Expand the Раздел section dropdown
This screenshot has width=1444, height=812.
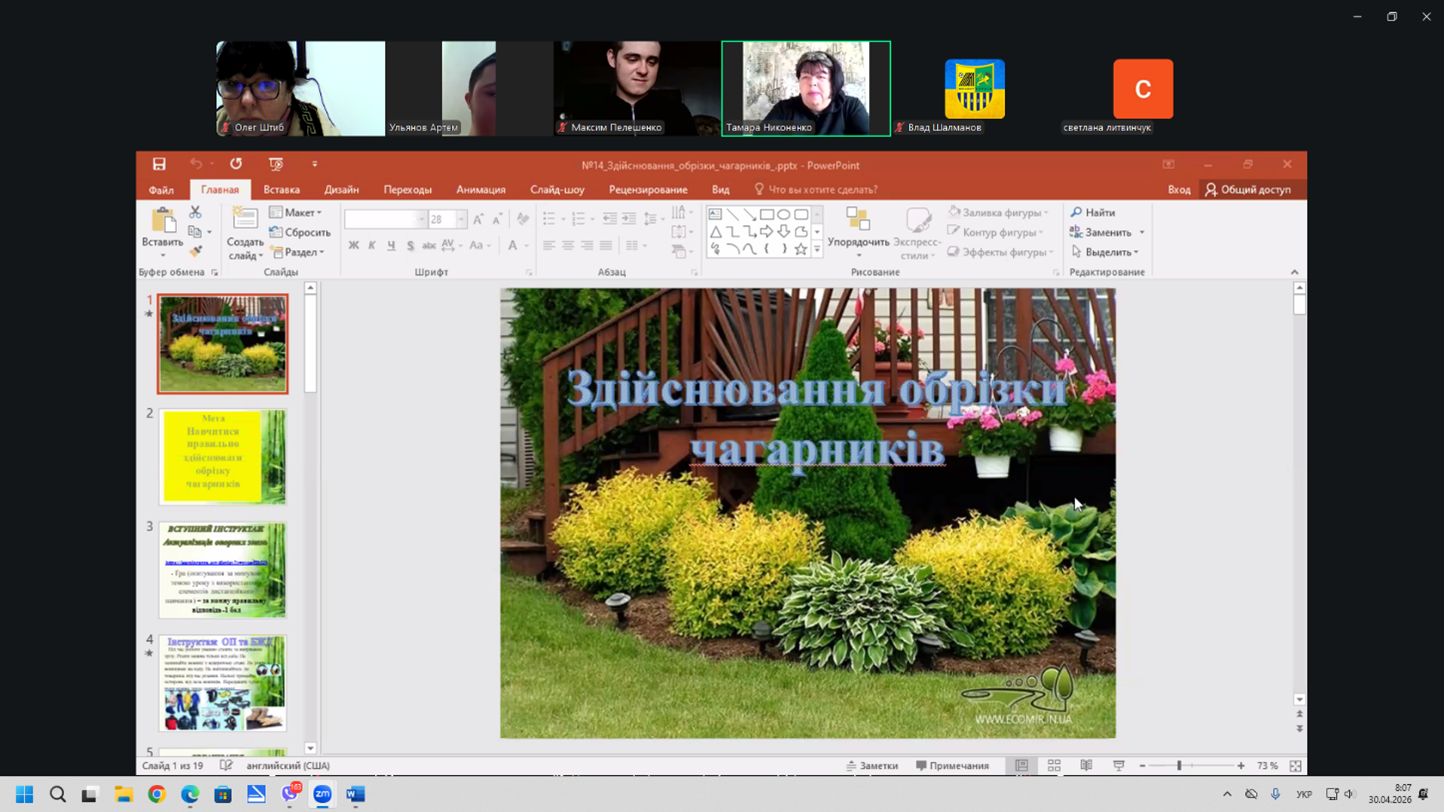click(298, 253)
